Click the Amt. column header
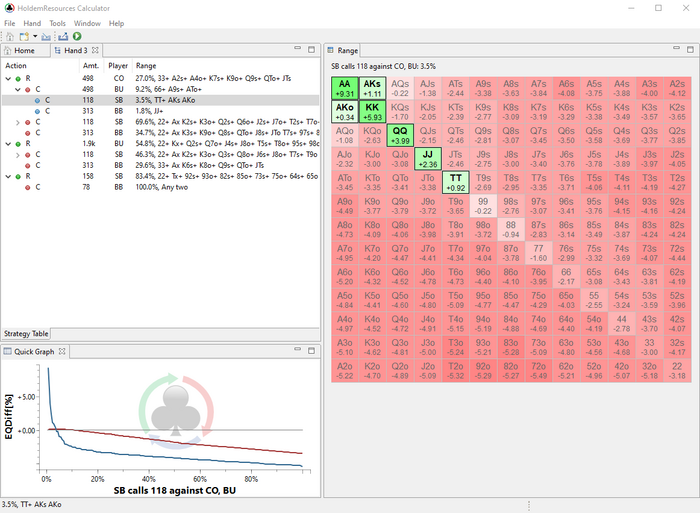The width and height of the screenshot is (700, 513). tap(91, 66)
